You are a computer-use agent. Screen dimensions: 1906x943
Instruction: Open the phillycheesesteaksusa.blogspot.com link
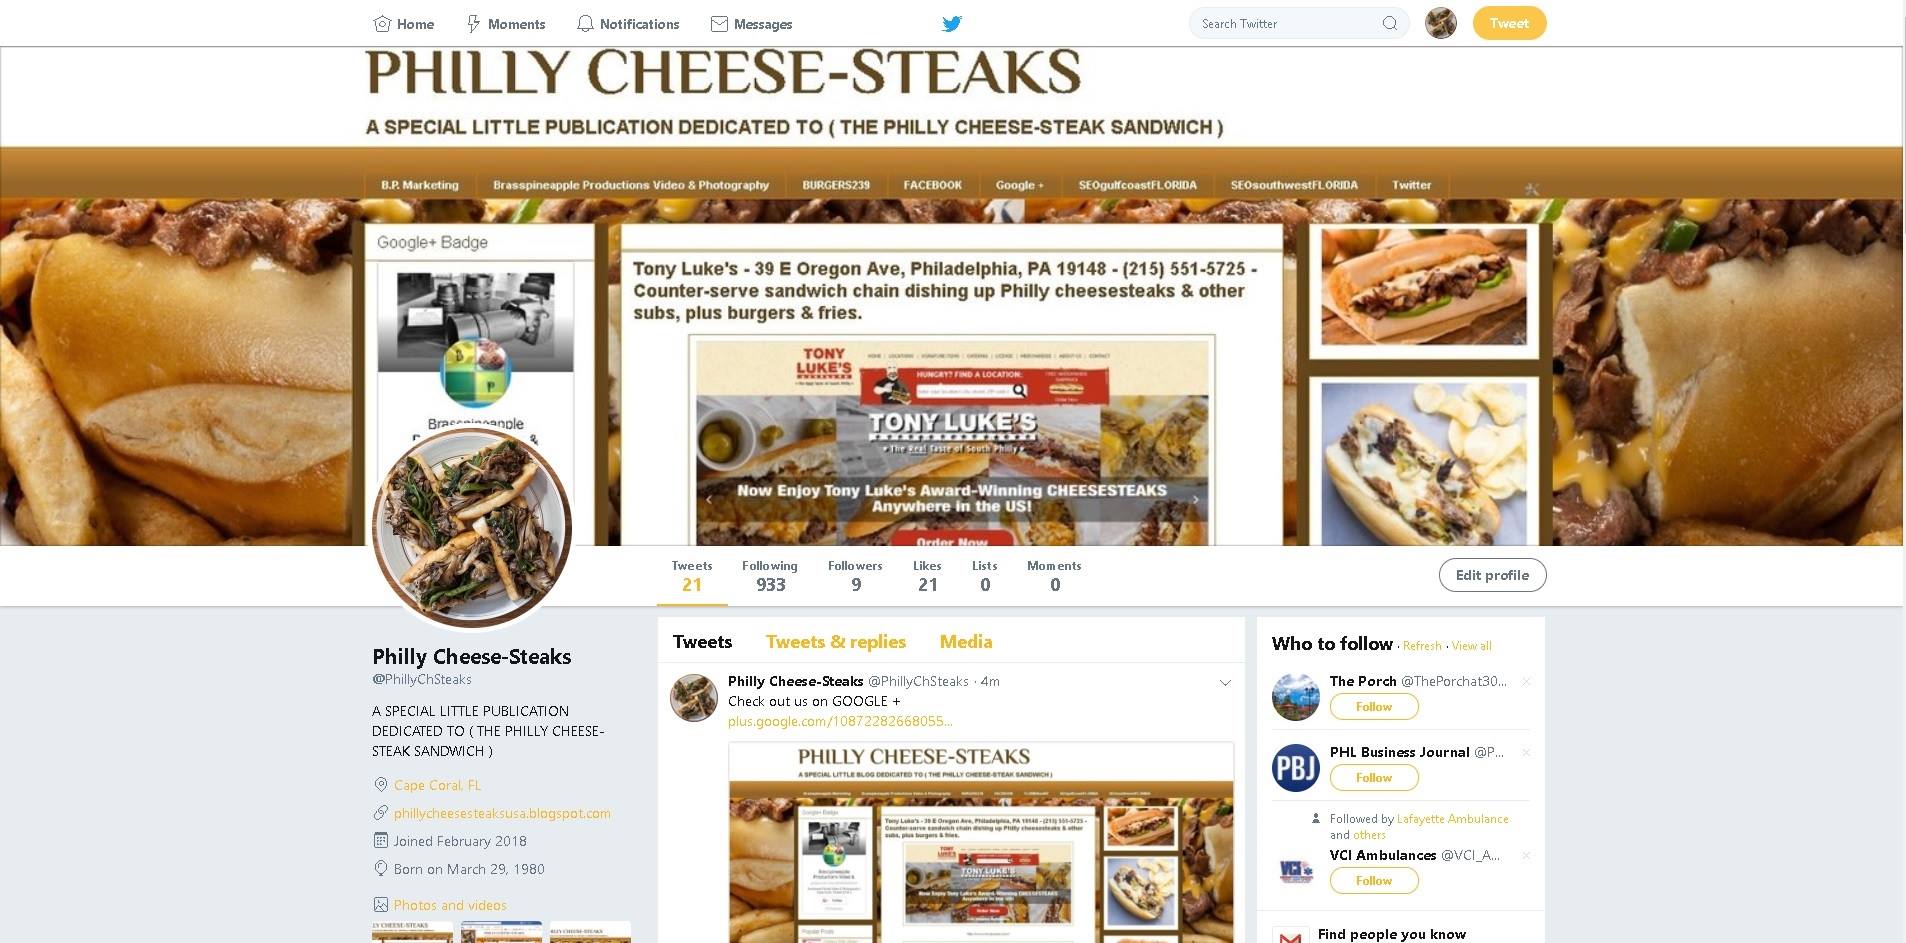(502, 813)
